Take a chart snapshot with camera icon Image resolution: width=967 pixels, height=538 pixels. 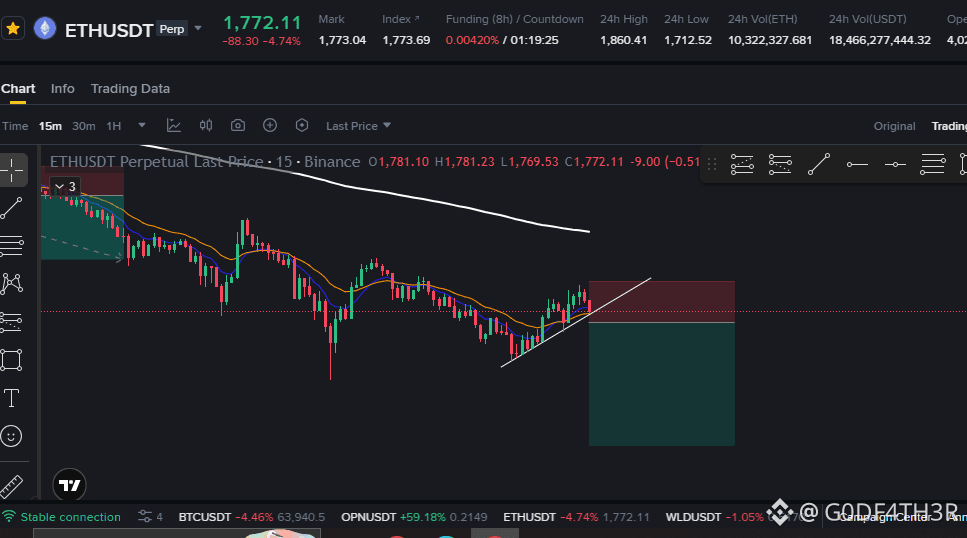237,125
